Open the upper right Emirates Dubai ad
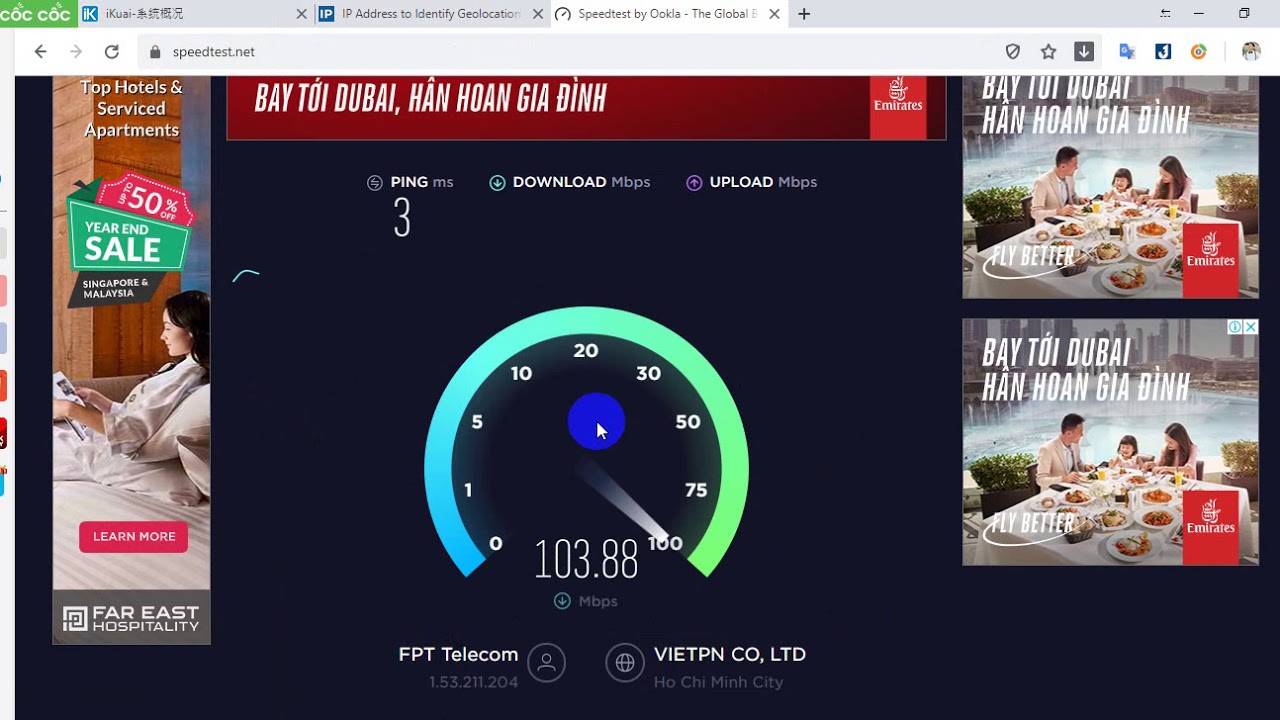 point(1110,187)
